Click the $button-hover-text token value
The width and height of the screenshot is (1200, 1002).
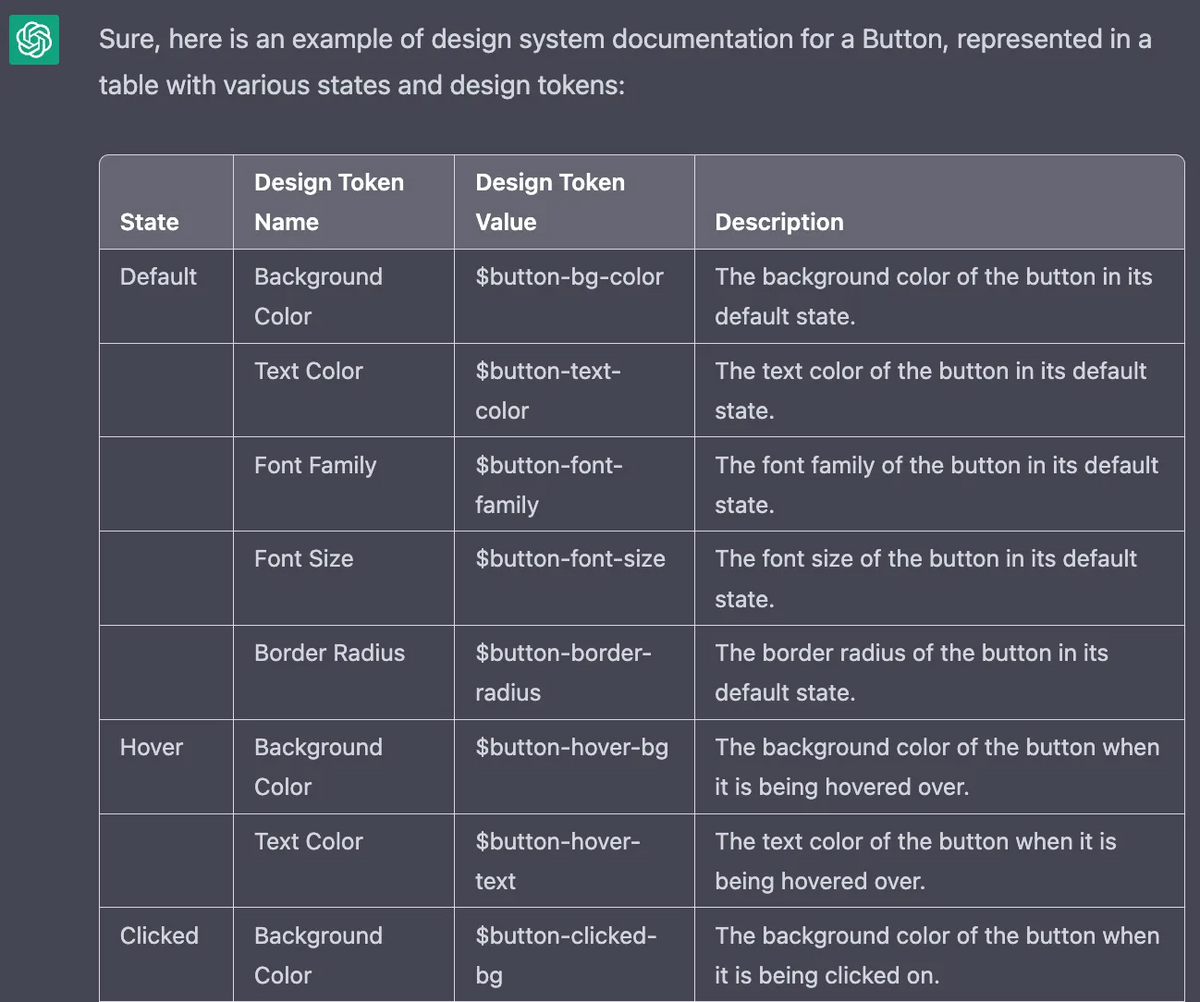pos(558,861)
